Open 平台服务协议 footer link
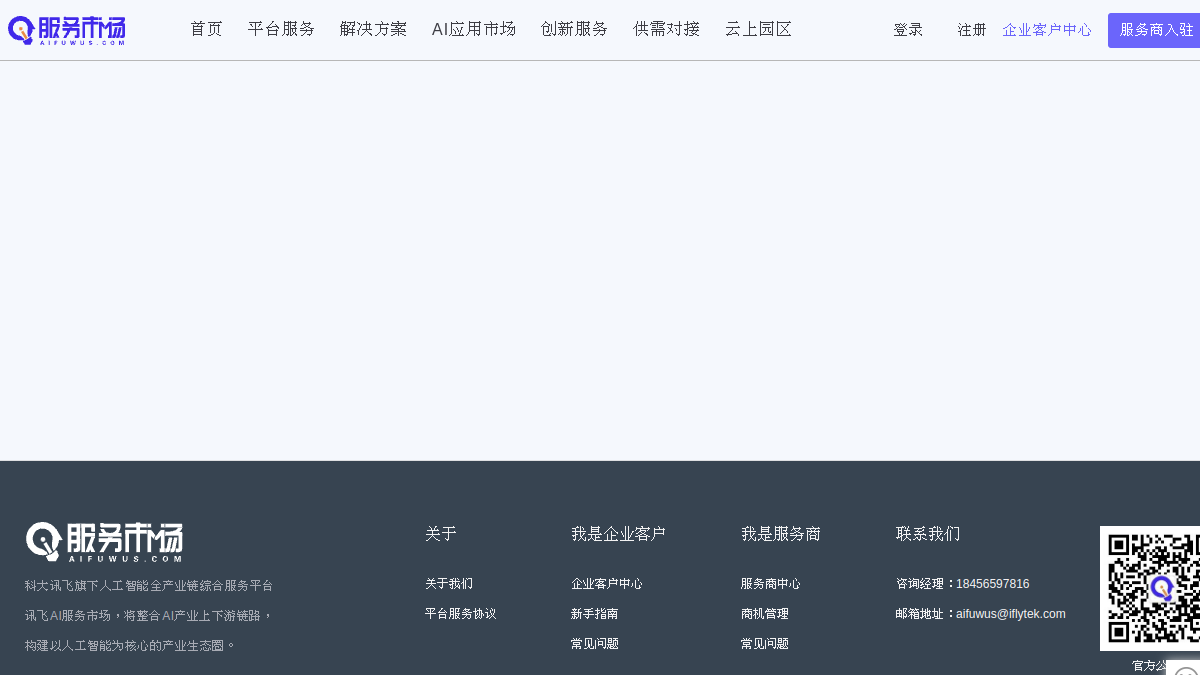Image resolution: width=1200 pixels, height=675 pixels. 460,614
